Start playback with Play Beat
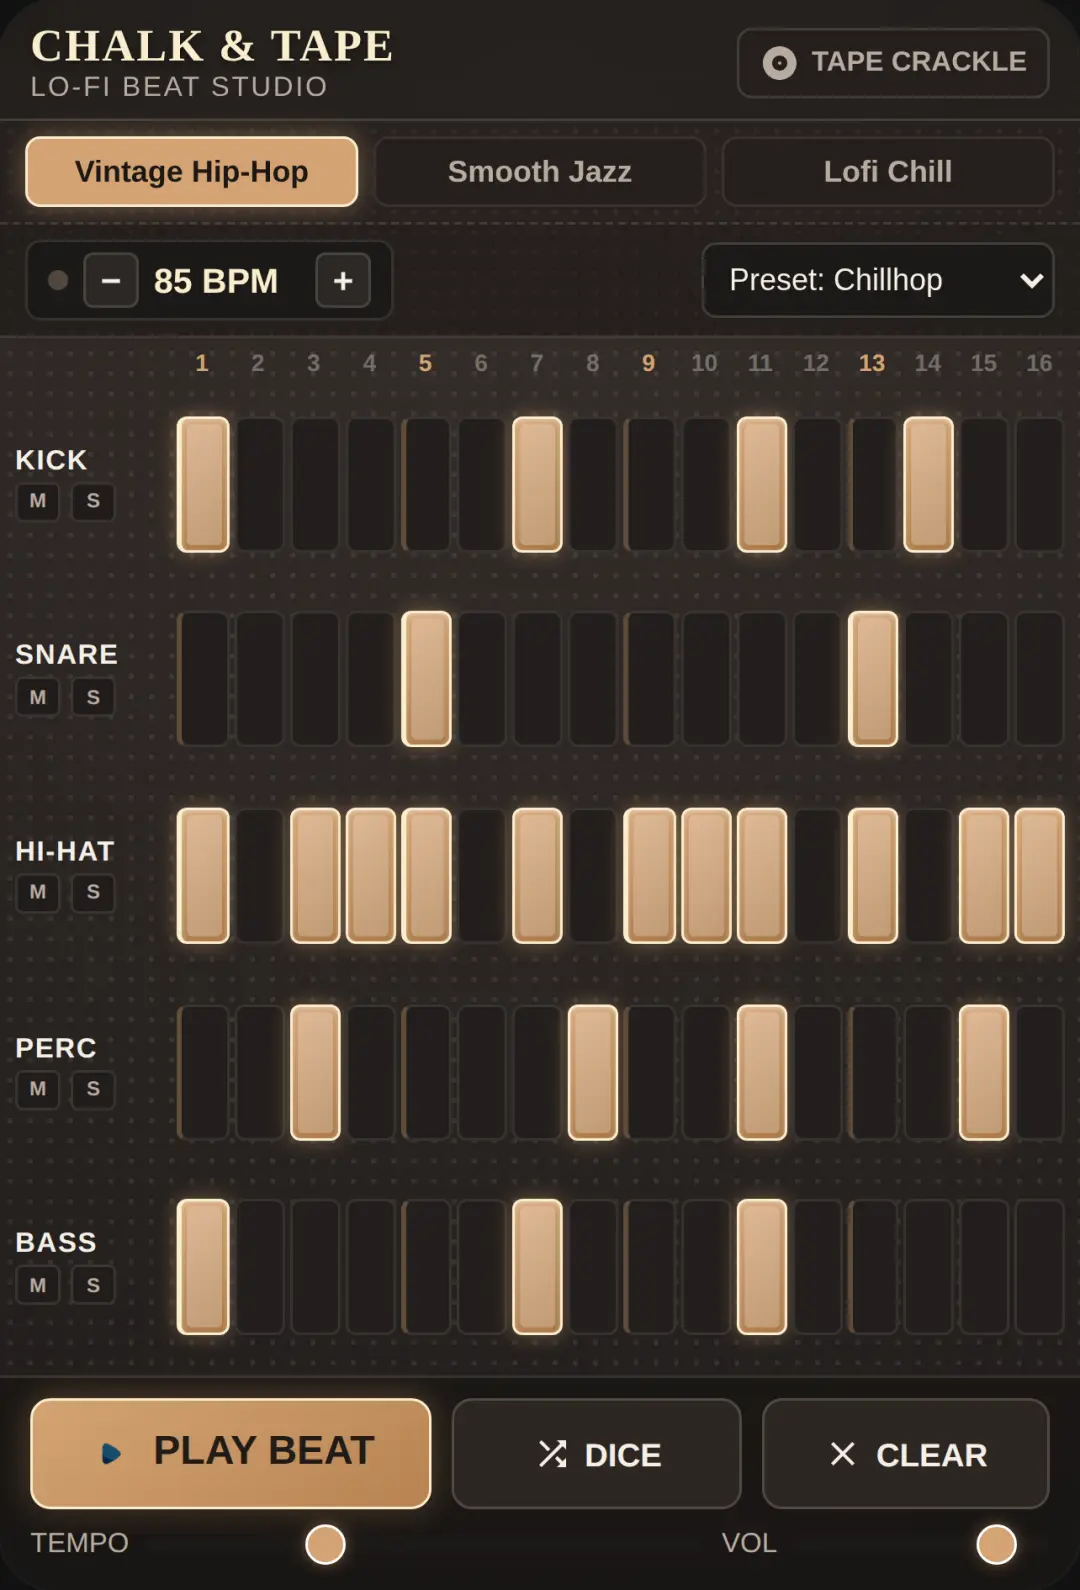The height and width of the screenshot is (1590, 1080). pos(231,1453)
